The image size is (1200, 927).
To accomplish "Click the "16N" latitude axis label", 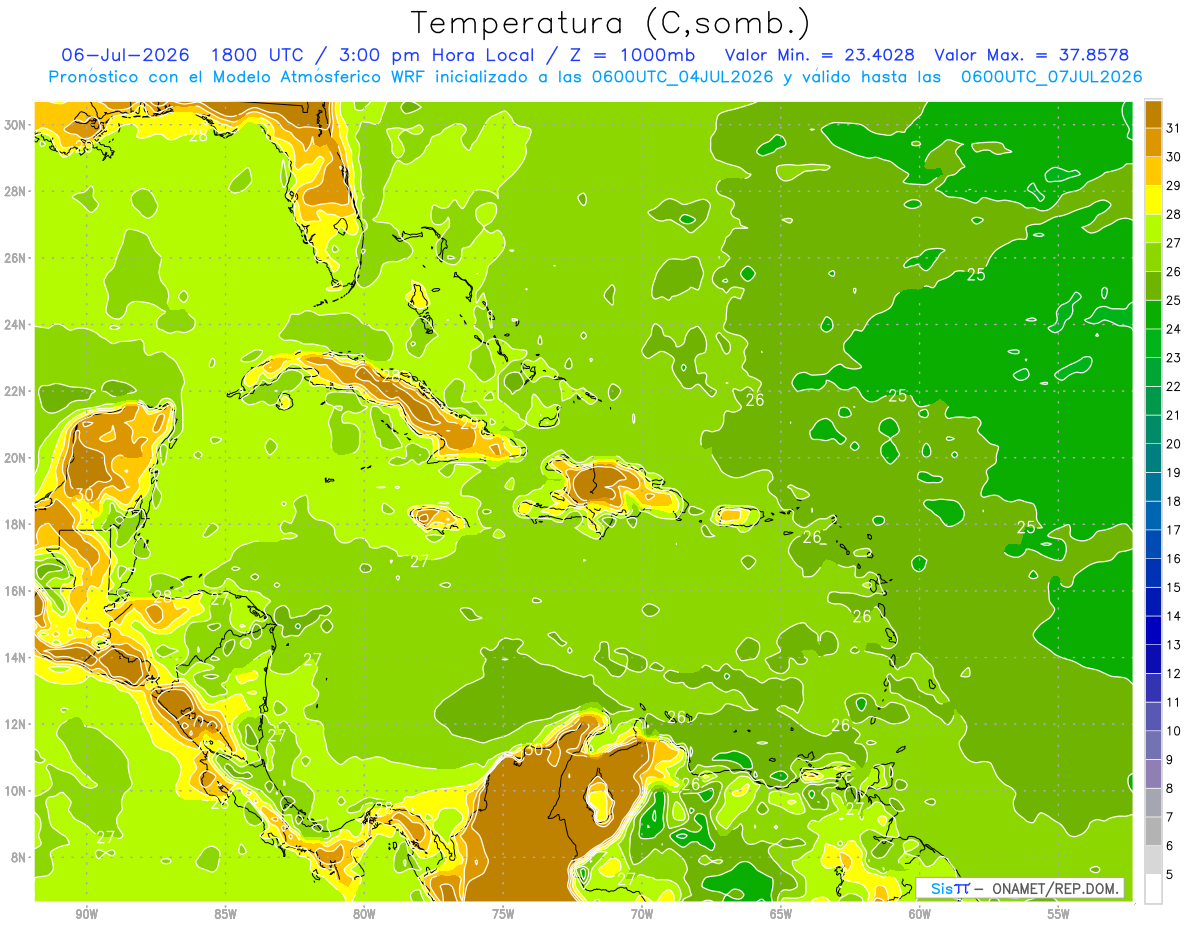I will pyautogui.click(x=15, y=591).
